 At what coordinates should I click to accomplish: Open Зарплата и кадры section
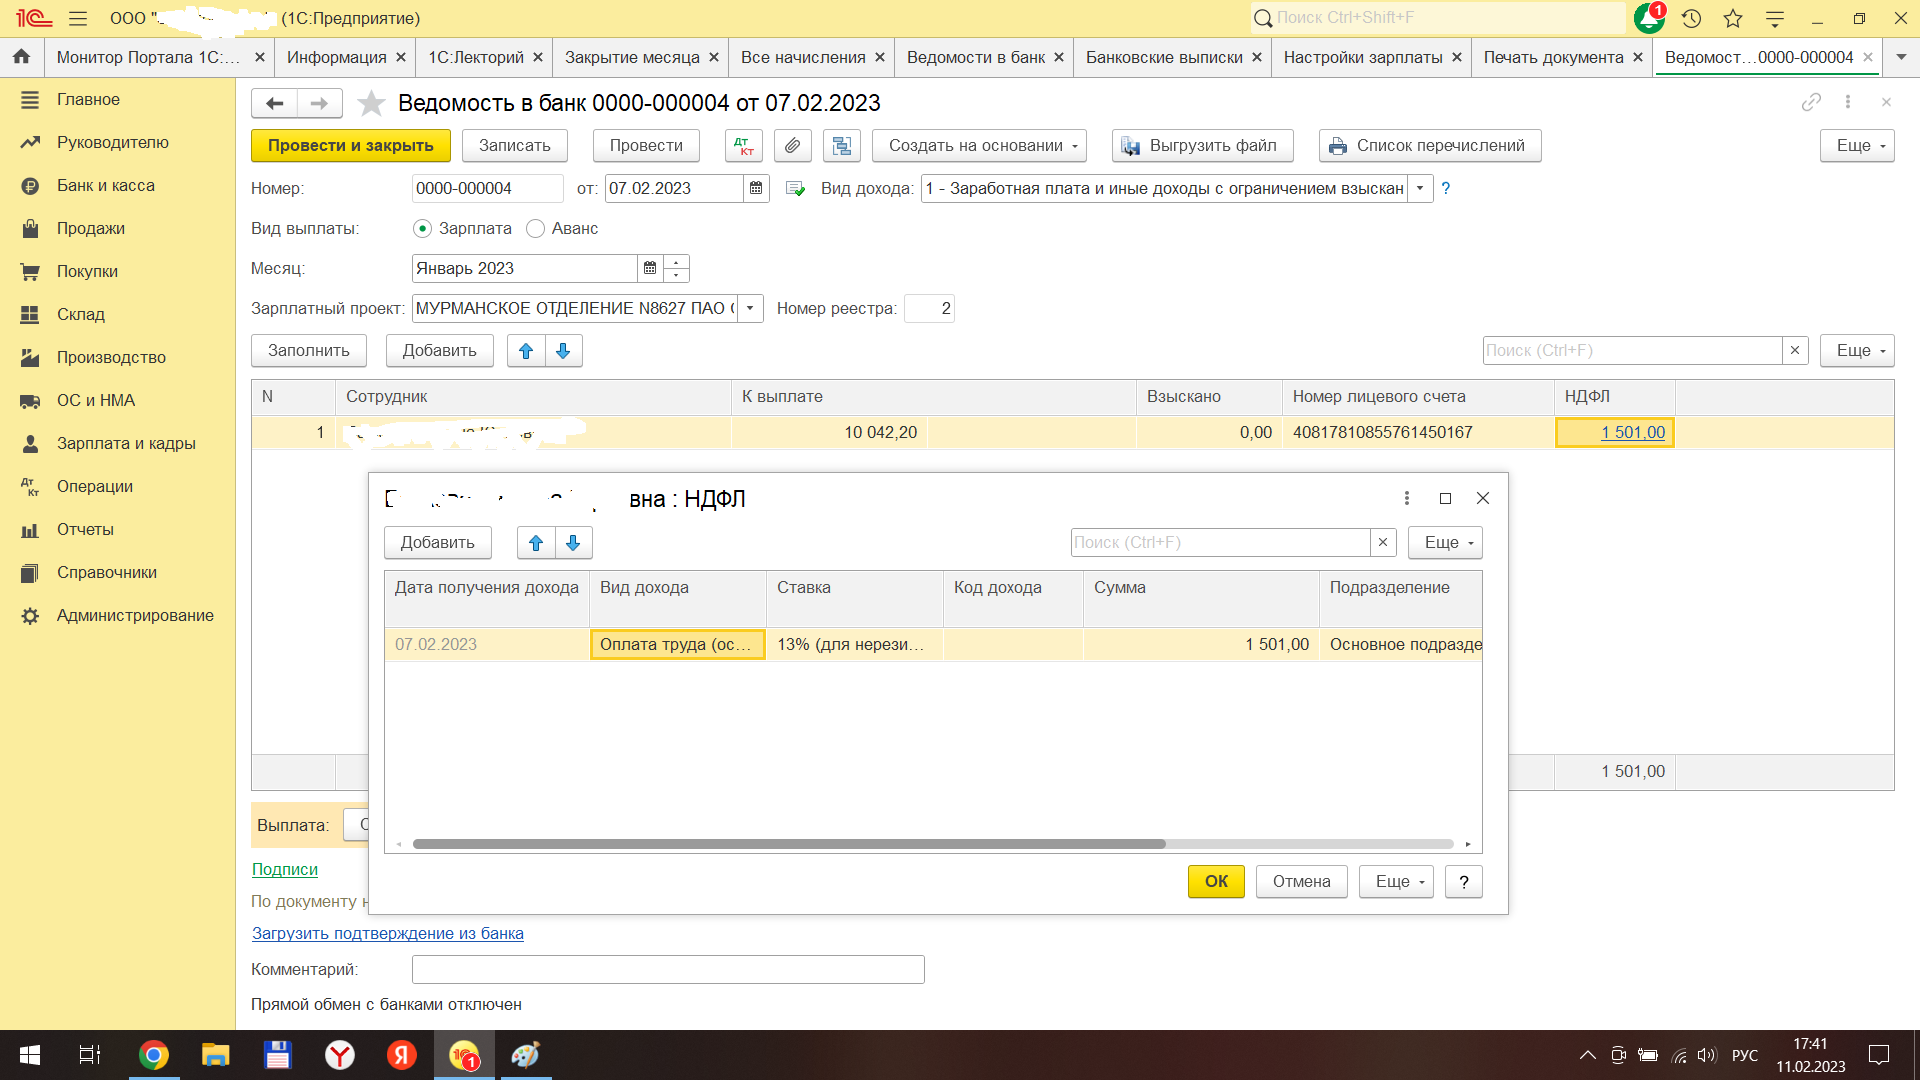click(126, 443)
